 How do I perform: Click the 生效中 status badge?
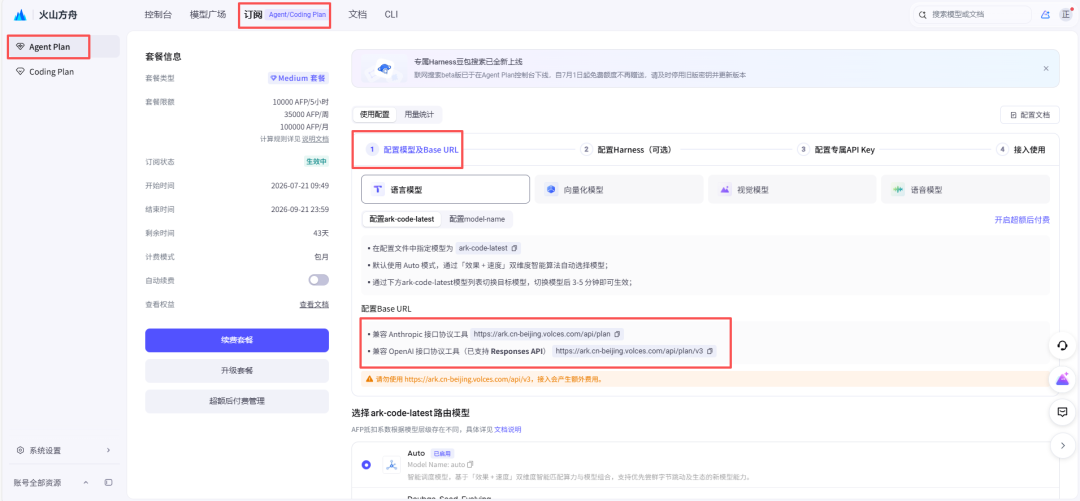coord(317,162)
